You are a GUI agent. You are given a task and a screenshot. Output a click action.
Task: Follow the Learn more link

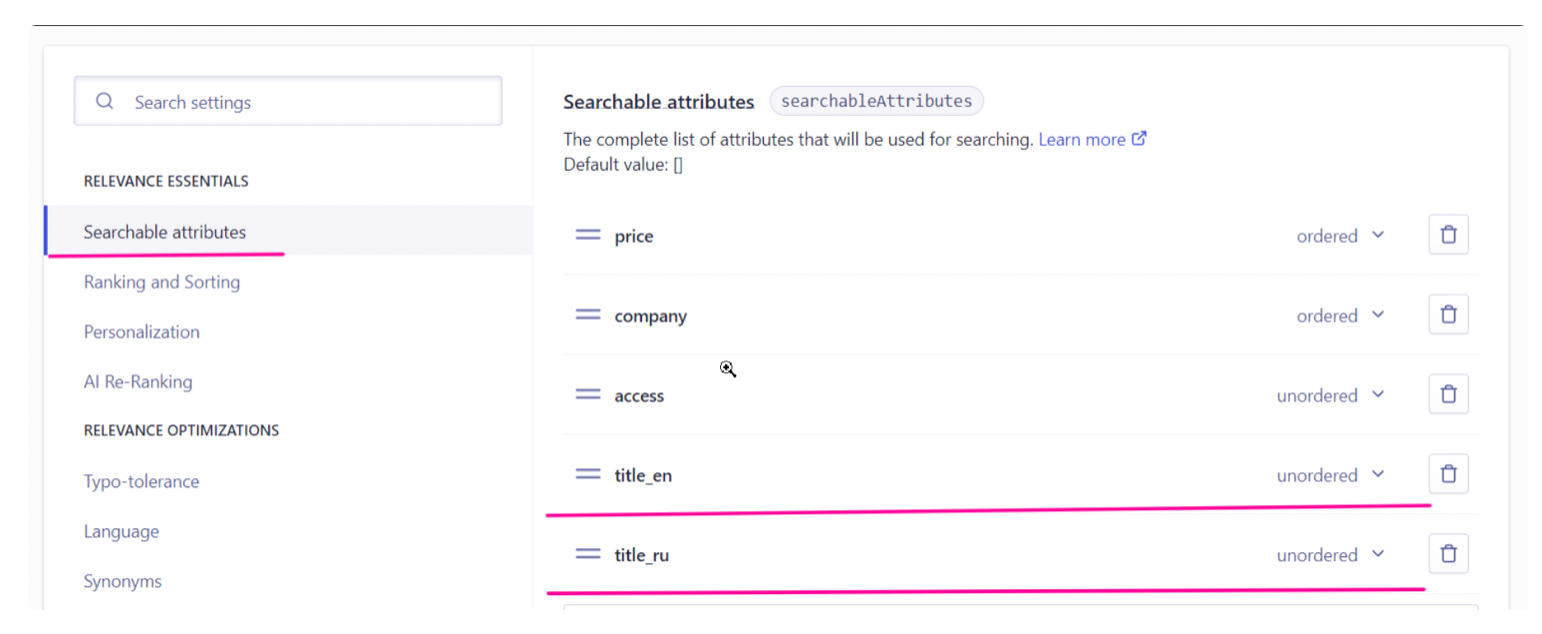(x=1092, y=140)
